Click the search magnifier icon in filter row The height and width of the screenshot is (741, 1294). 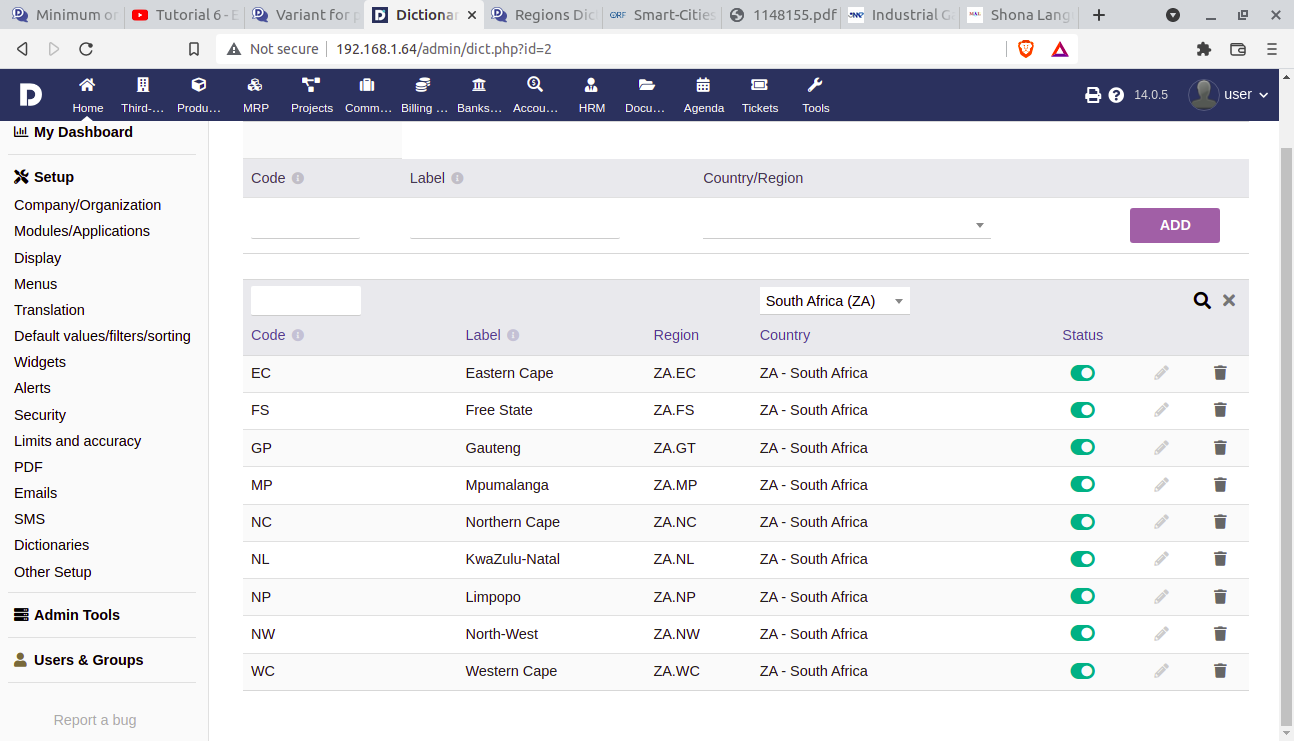(x=1202, y=300)
